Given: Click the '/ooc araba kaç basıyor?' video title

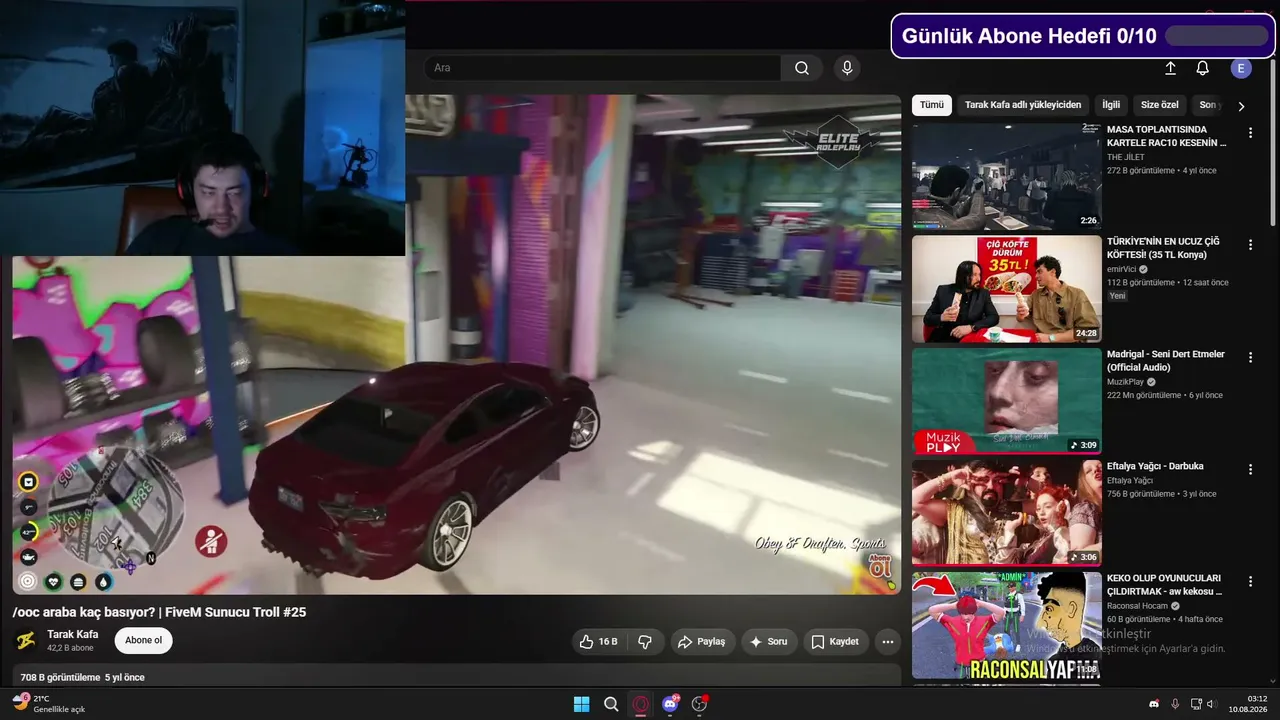Looking at the screenshot, I should click(159, 612).
